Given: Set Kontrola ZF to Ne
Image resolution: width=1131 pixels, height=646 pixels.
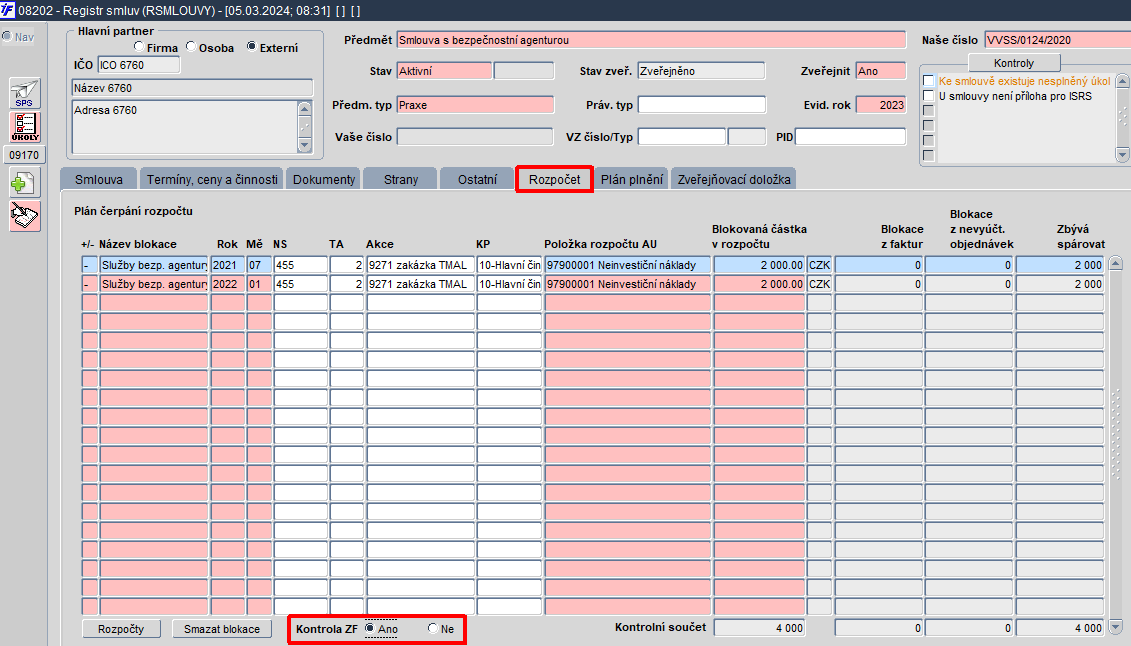Looking at the screenshot, I should (433, 629).
